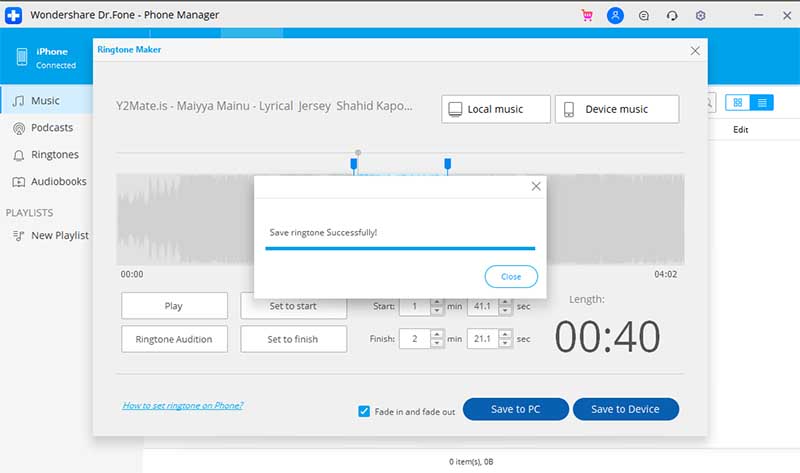Click Set to start button
This screenshot has width=800, height=473.
(293, 306)
